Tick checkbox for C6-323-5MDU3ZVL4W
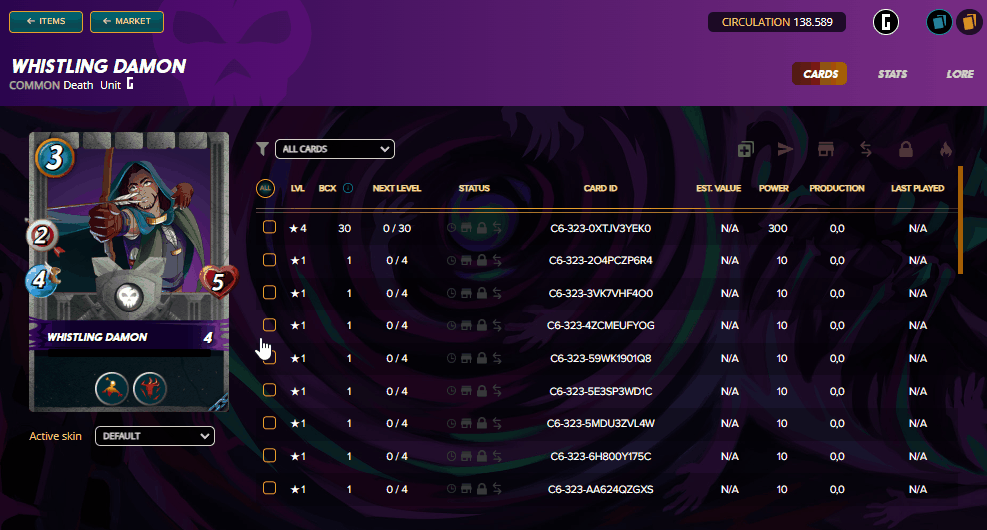 (x=269, y=422)
